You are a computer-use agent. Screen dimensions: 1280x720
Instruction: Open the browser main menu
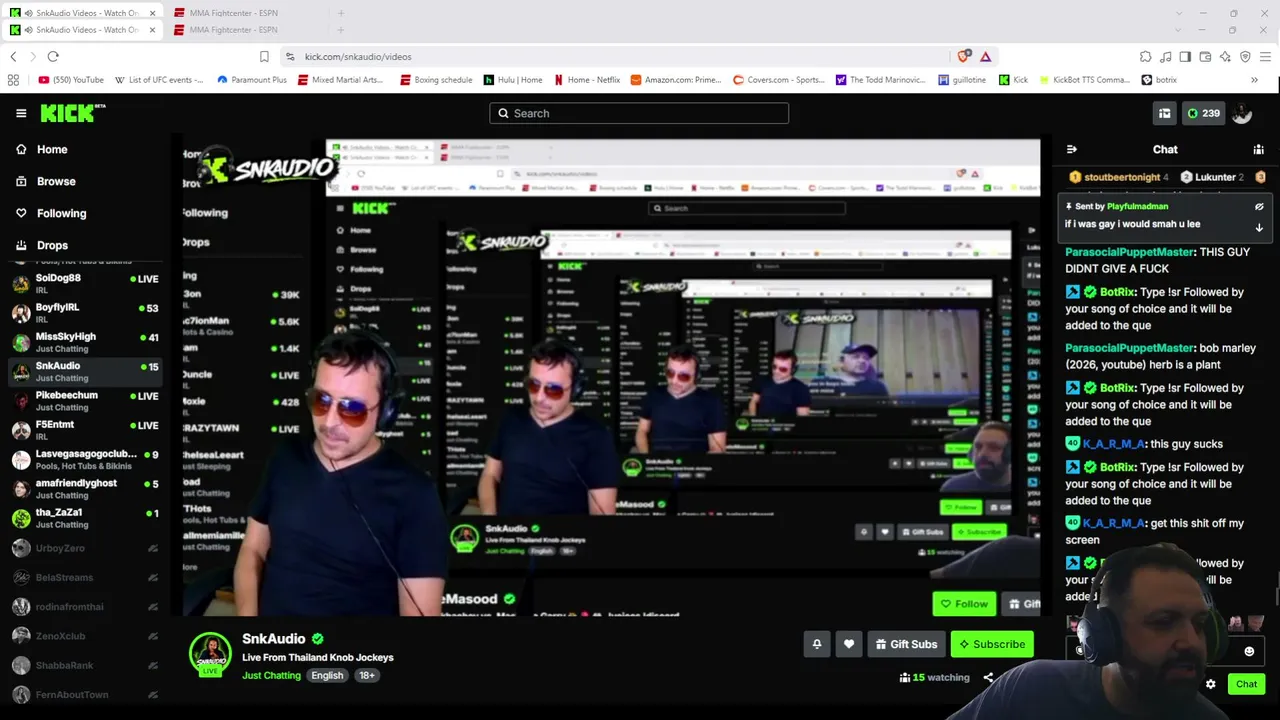click(1265, 57)
